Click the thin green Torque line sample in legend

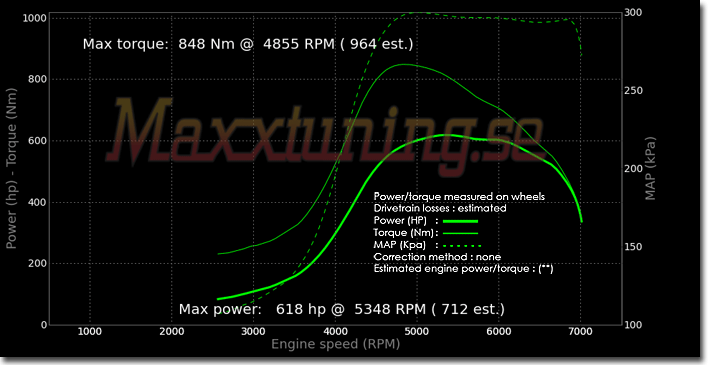(x=460, y=234)
